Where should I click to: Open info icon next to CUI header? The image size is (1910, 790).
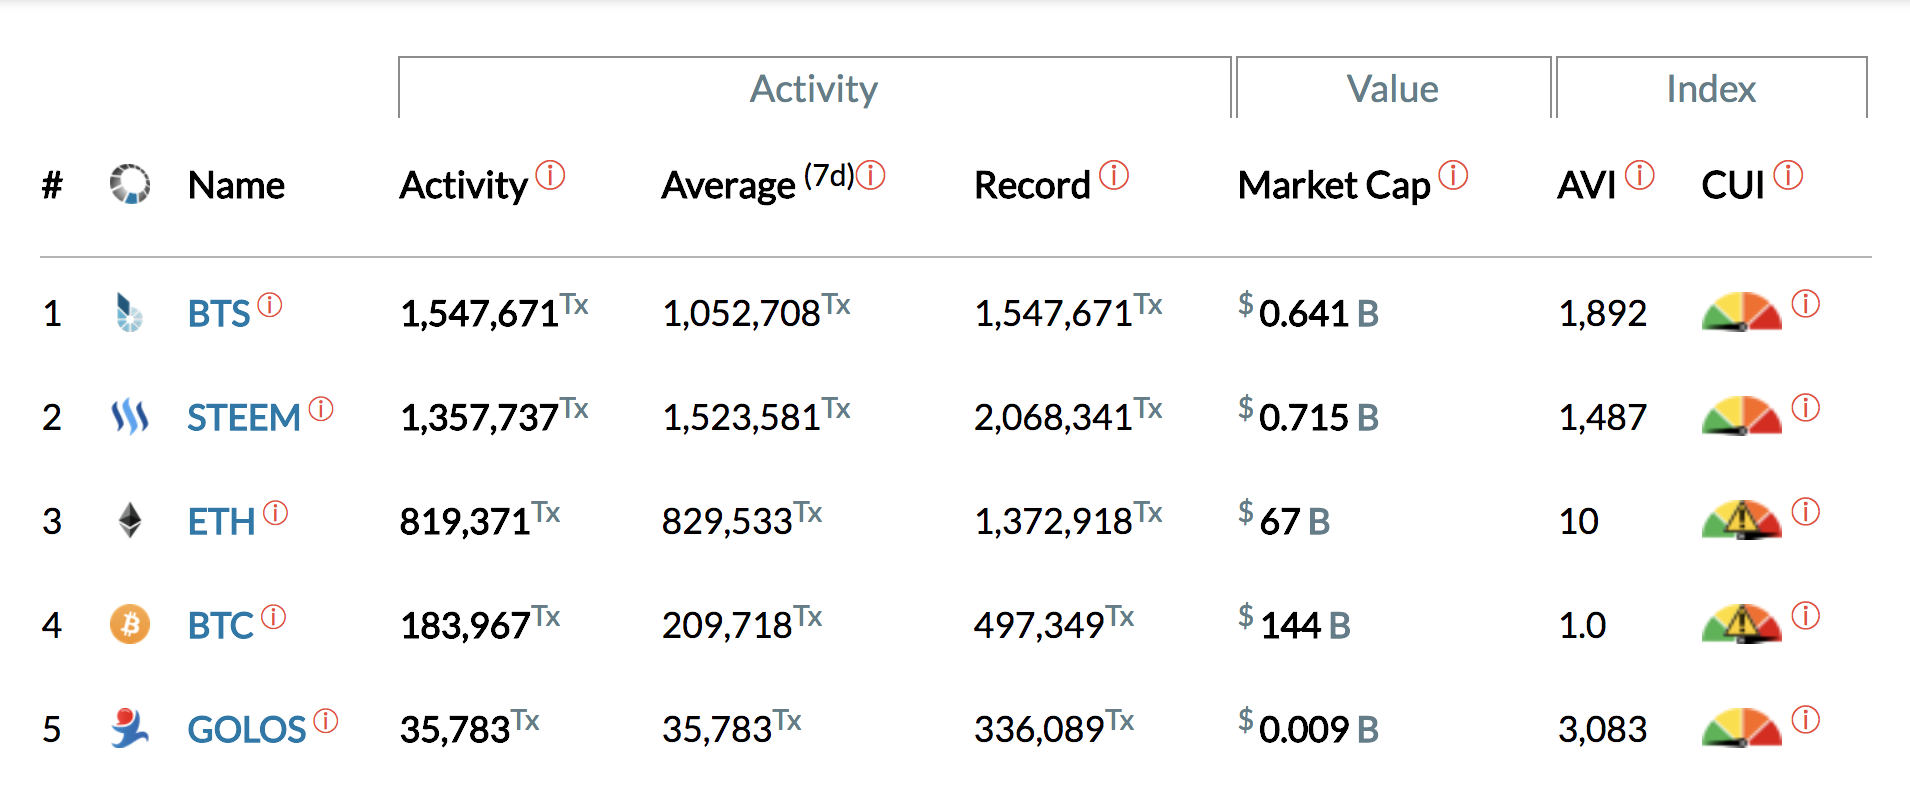click(x=1788, y=176)
